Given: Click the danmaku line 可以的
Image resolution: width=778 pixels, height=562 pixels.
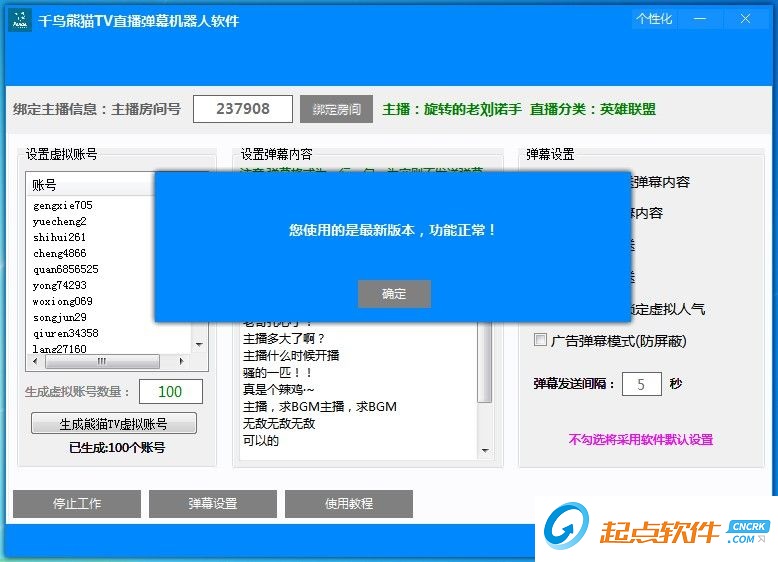Looking at the screenshot, I should pos(260,440).
